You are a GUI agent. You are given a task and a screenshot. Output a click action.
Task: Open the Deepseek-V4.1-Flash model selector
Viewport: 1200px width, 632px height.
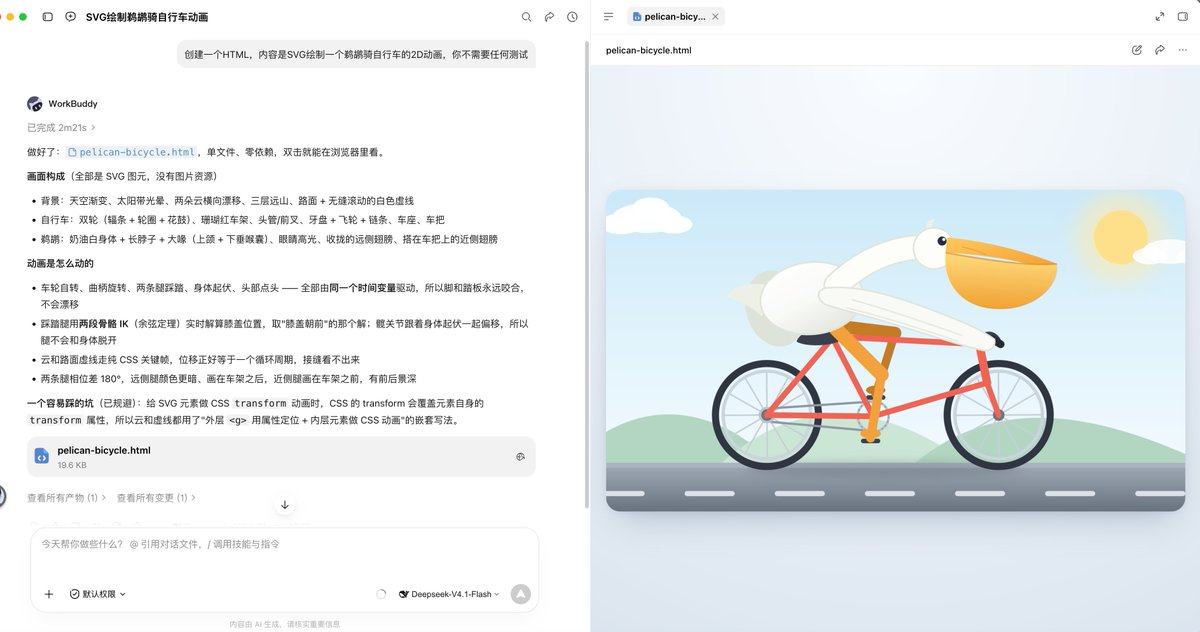click(449, 594)
